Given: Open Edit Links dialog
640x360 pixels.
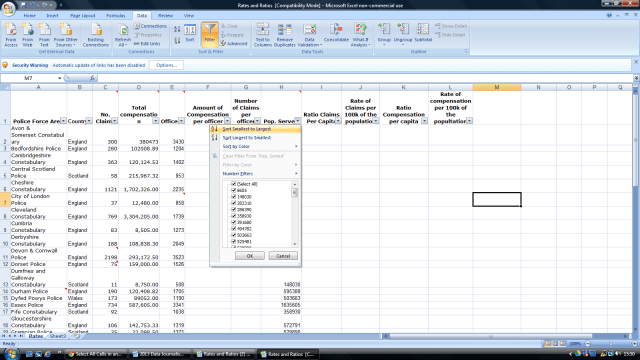Looking at the screenshot, I should [x=147, y=44].
